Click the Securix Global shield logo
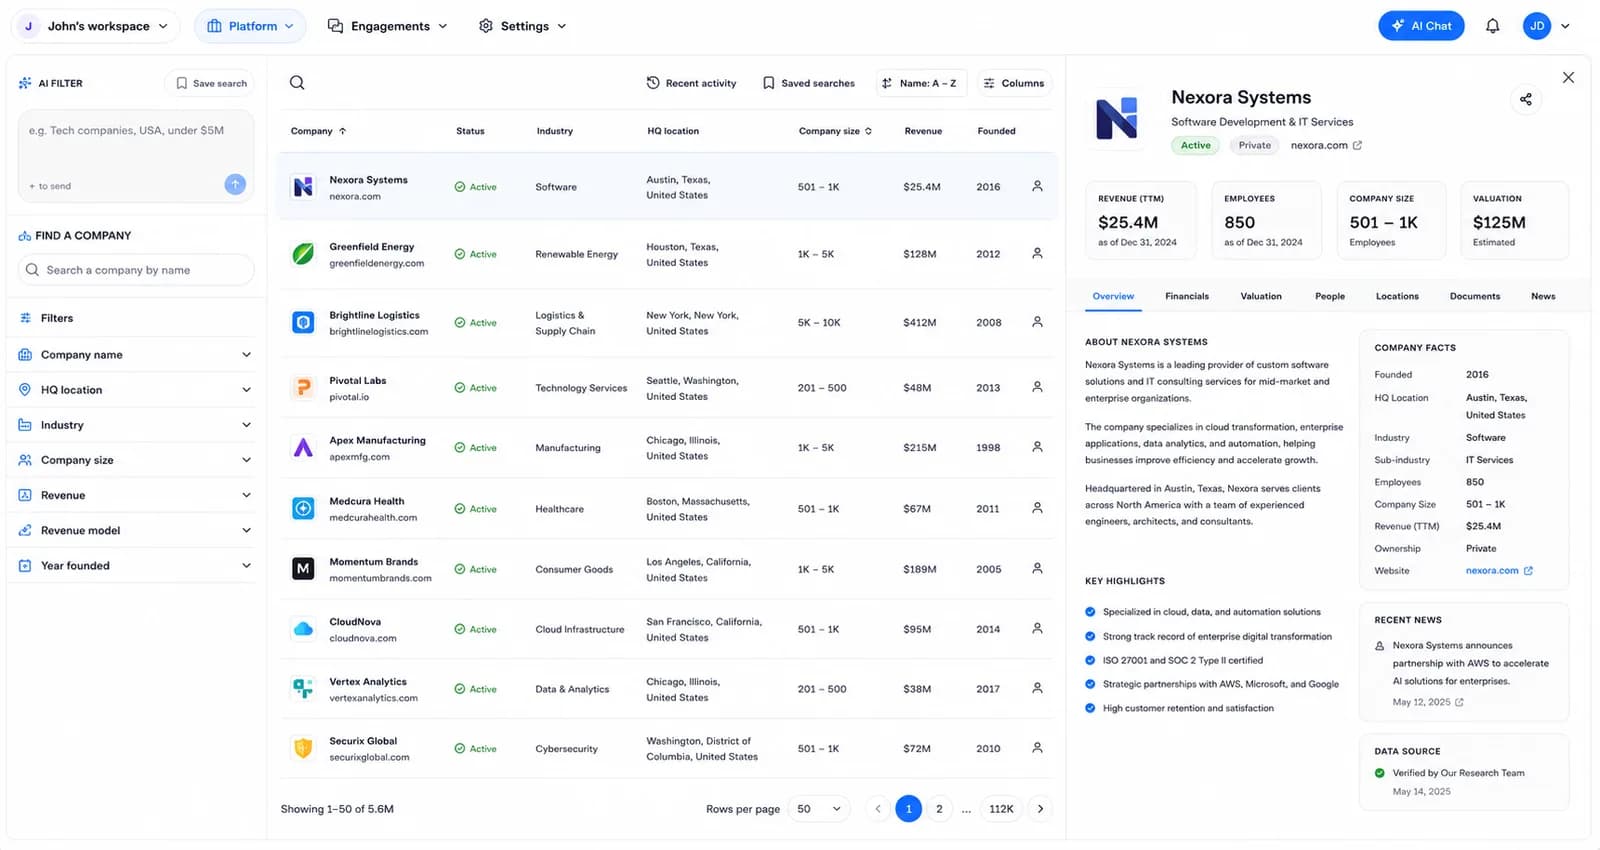 coord(303,748)
